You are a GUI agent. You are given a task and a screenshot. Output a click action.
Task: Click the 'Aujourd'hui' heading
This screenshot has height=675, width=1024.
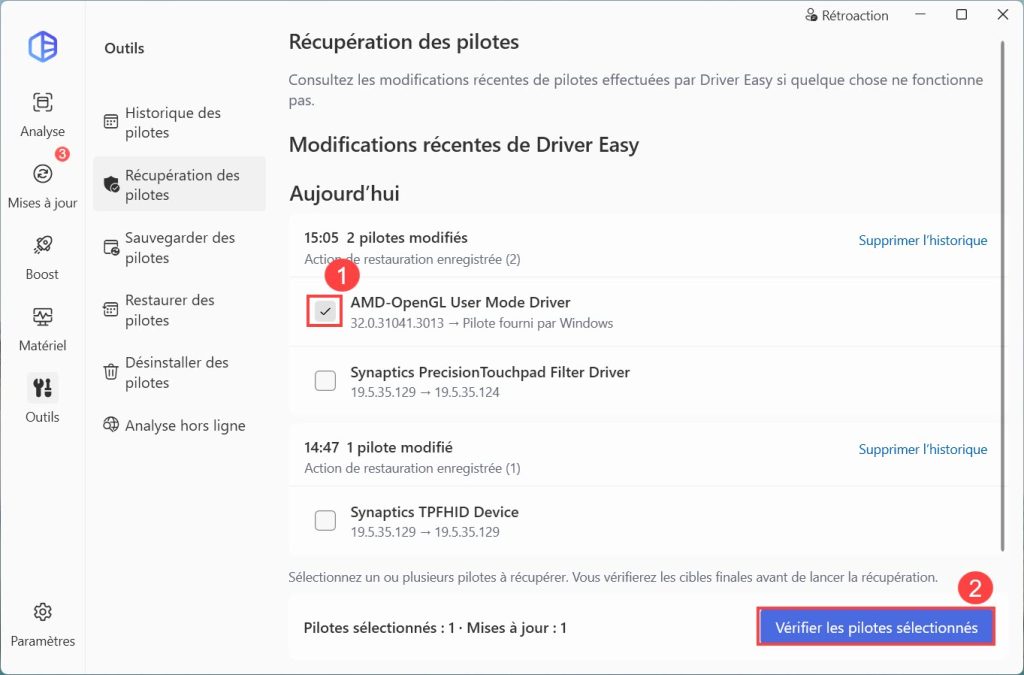coord(344,193)
